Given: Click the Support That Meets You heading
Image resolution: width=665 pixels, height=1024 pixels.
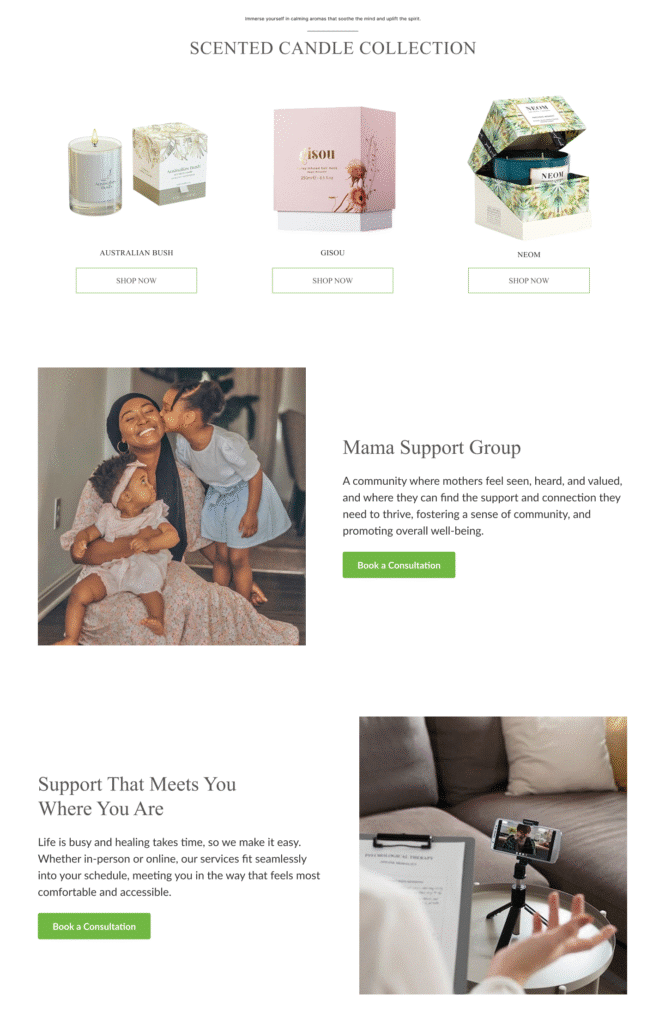Looking at the screenshot, I should coord(137,796).
